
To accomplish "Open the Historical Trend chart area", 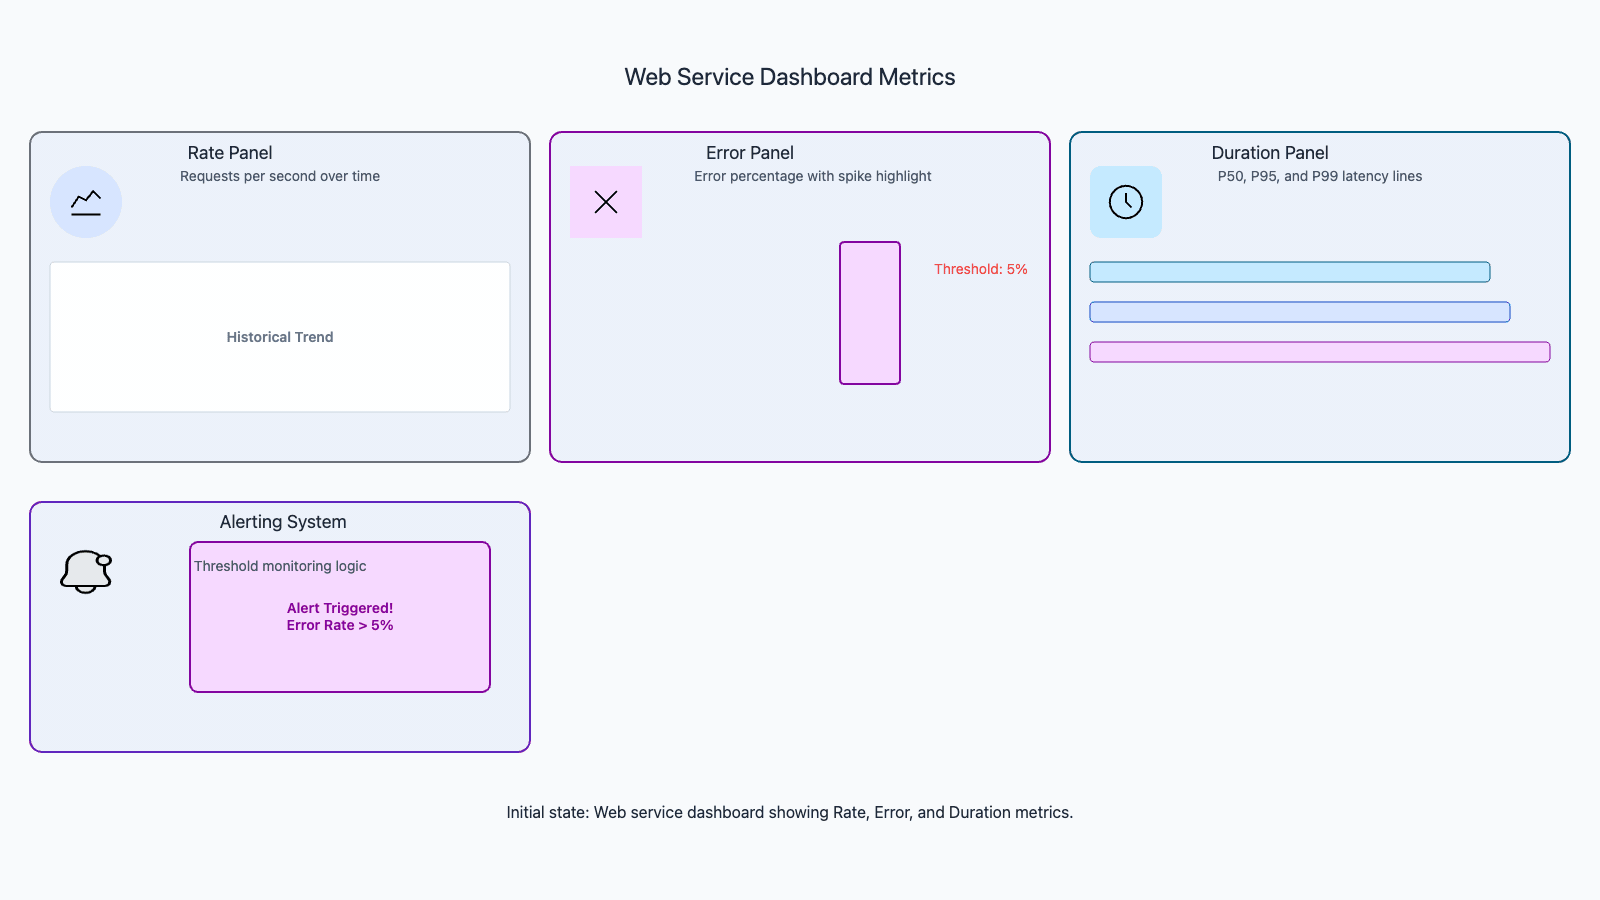I will (x=280, y=337).
